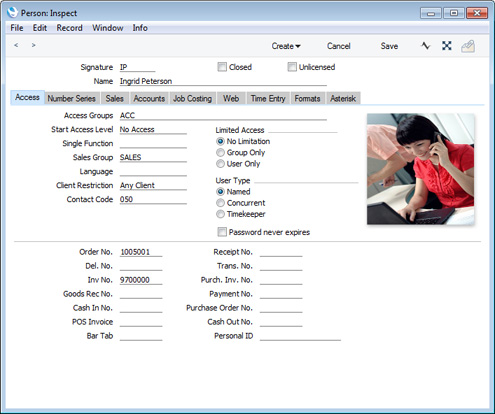Click the Single Function field
The image size is (495, 414).
[x=153, y=143]
